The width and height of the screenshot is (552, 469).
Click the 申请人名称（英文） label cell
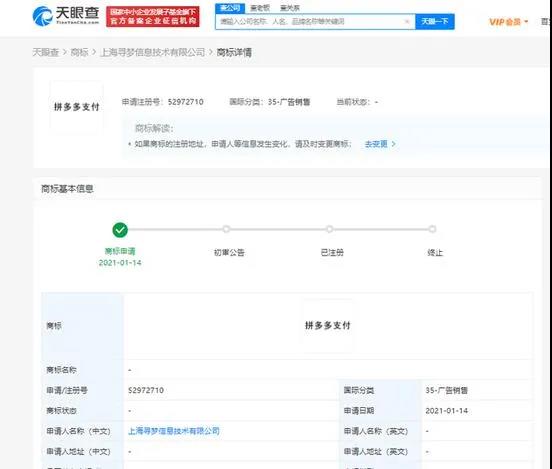pos(380,431)
